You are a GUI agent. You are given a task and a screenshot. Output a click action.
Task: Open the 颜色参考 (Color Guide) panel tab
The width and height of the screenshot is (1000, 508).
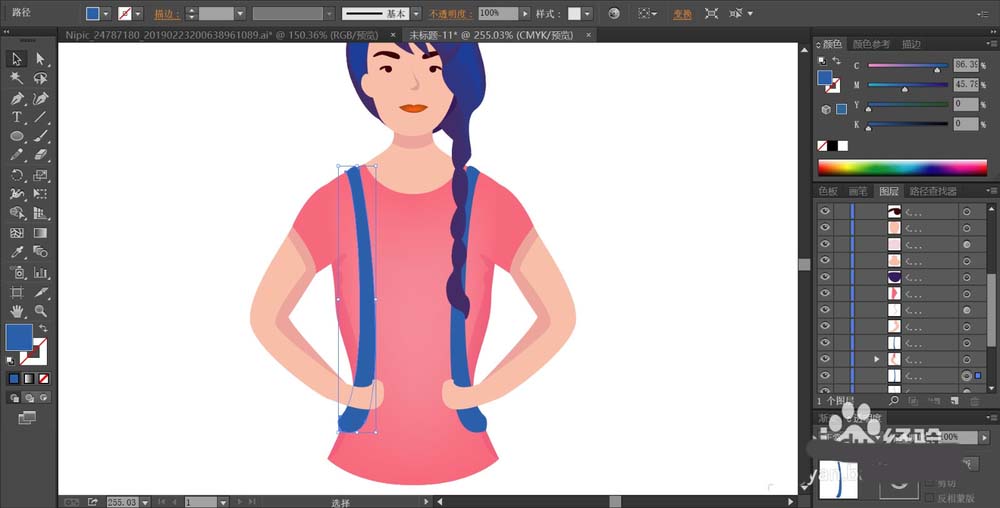point(871,44)
